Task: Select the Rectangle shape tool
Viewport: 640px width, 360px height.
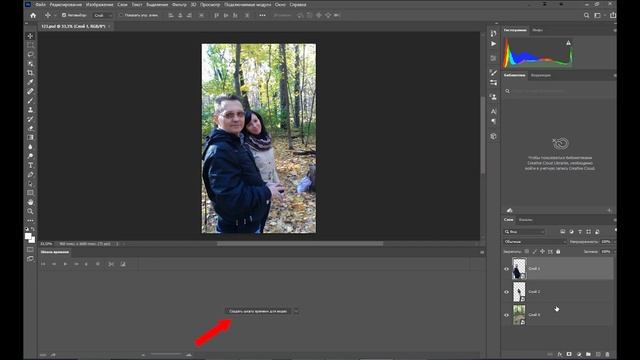Action: click(x=30, y=193)
